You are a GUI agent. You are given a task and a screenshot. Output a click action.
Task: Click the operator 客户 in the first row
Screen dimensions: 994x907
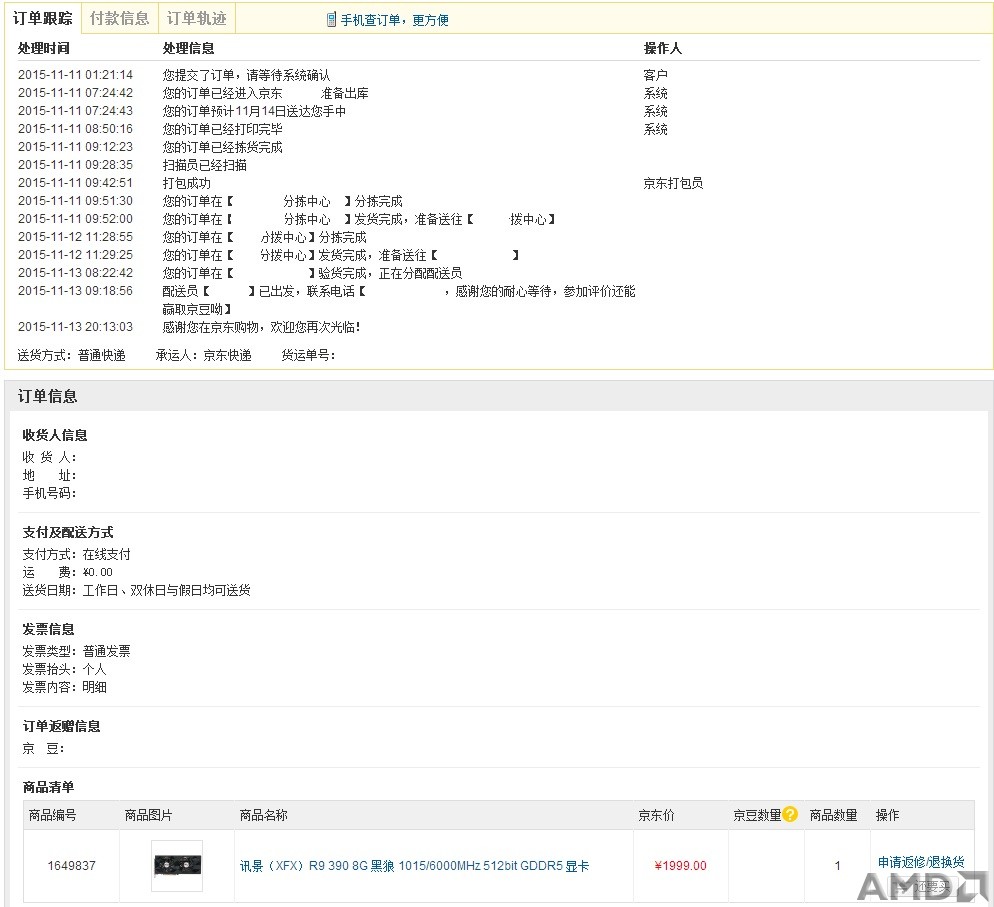(x=655, y=75)
